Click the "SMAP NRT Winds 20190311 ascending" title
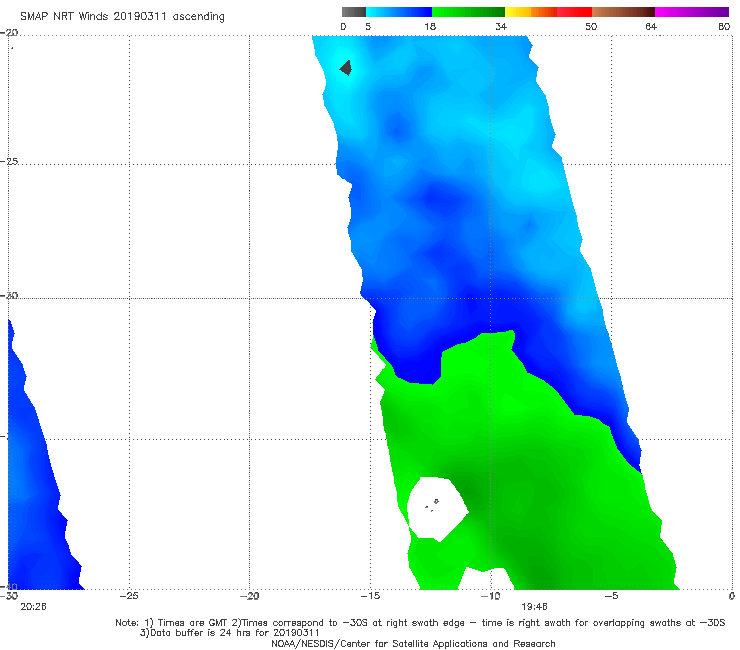This screenshot has width=740, height=650. point(122,17)
